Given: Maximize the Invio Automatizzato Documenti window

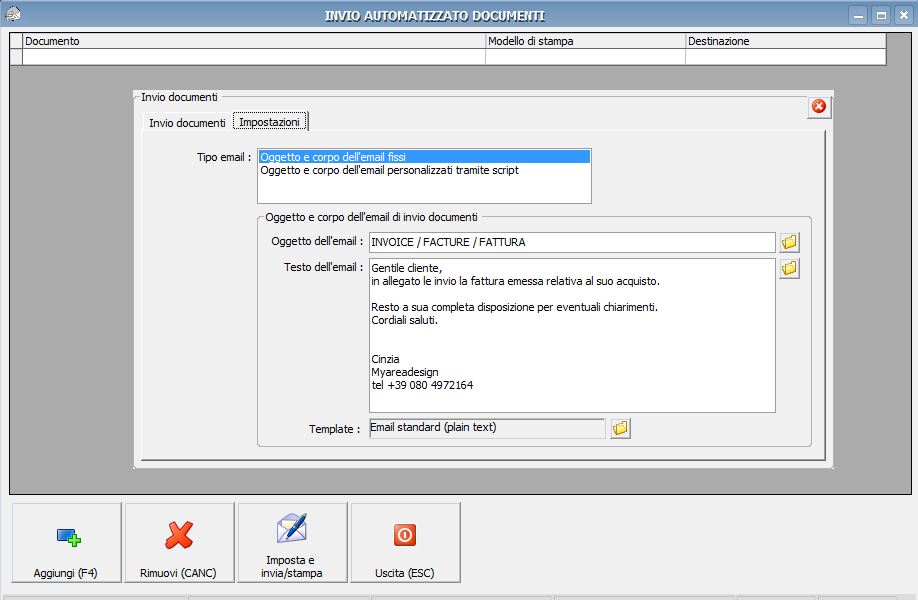Looking at the screenshot, I should click(881, 15).
